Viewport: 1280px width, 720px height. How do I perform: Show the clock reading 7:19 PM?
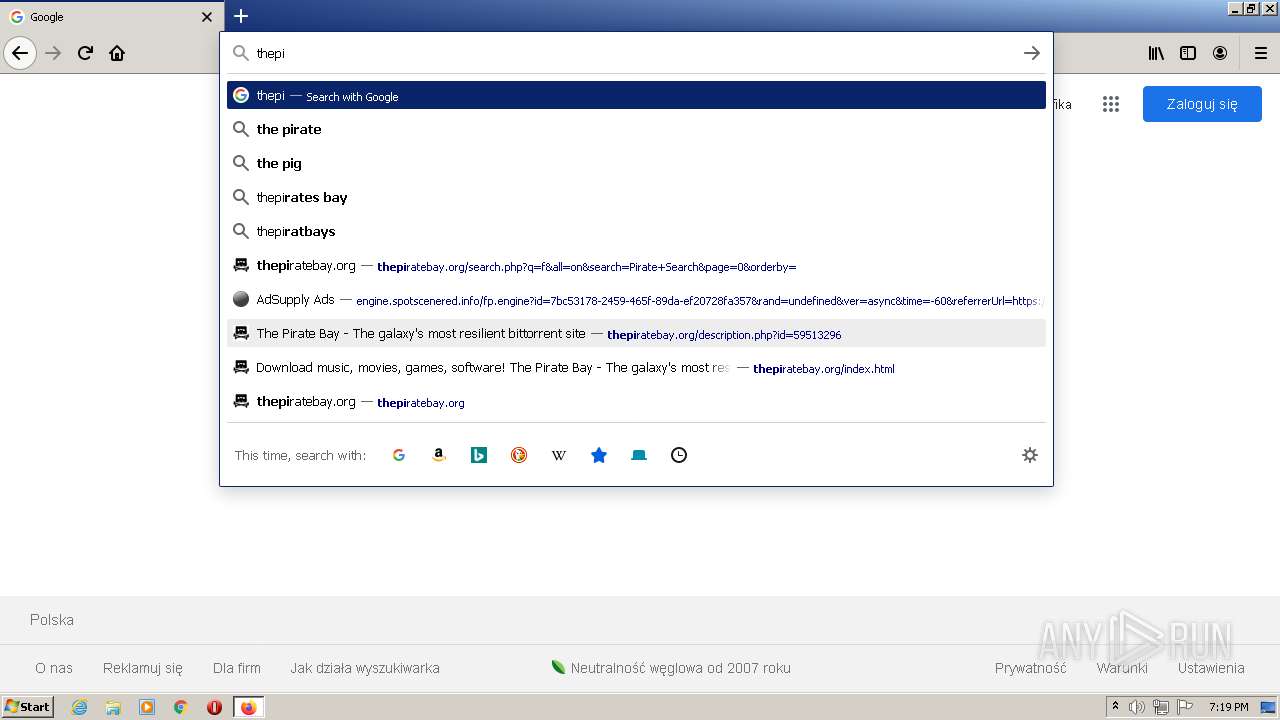(x=1229, y=707)
